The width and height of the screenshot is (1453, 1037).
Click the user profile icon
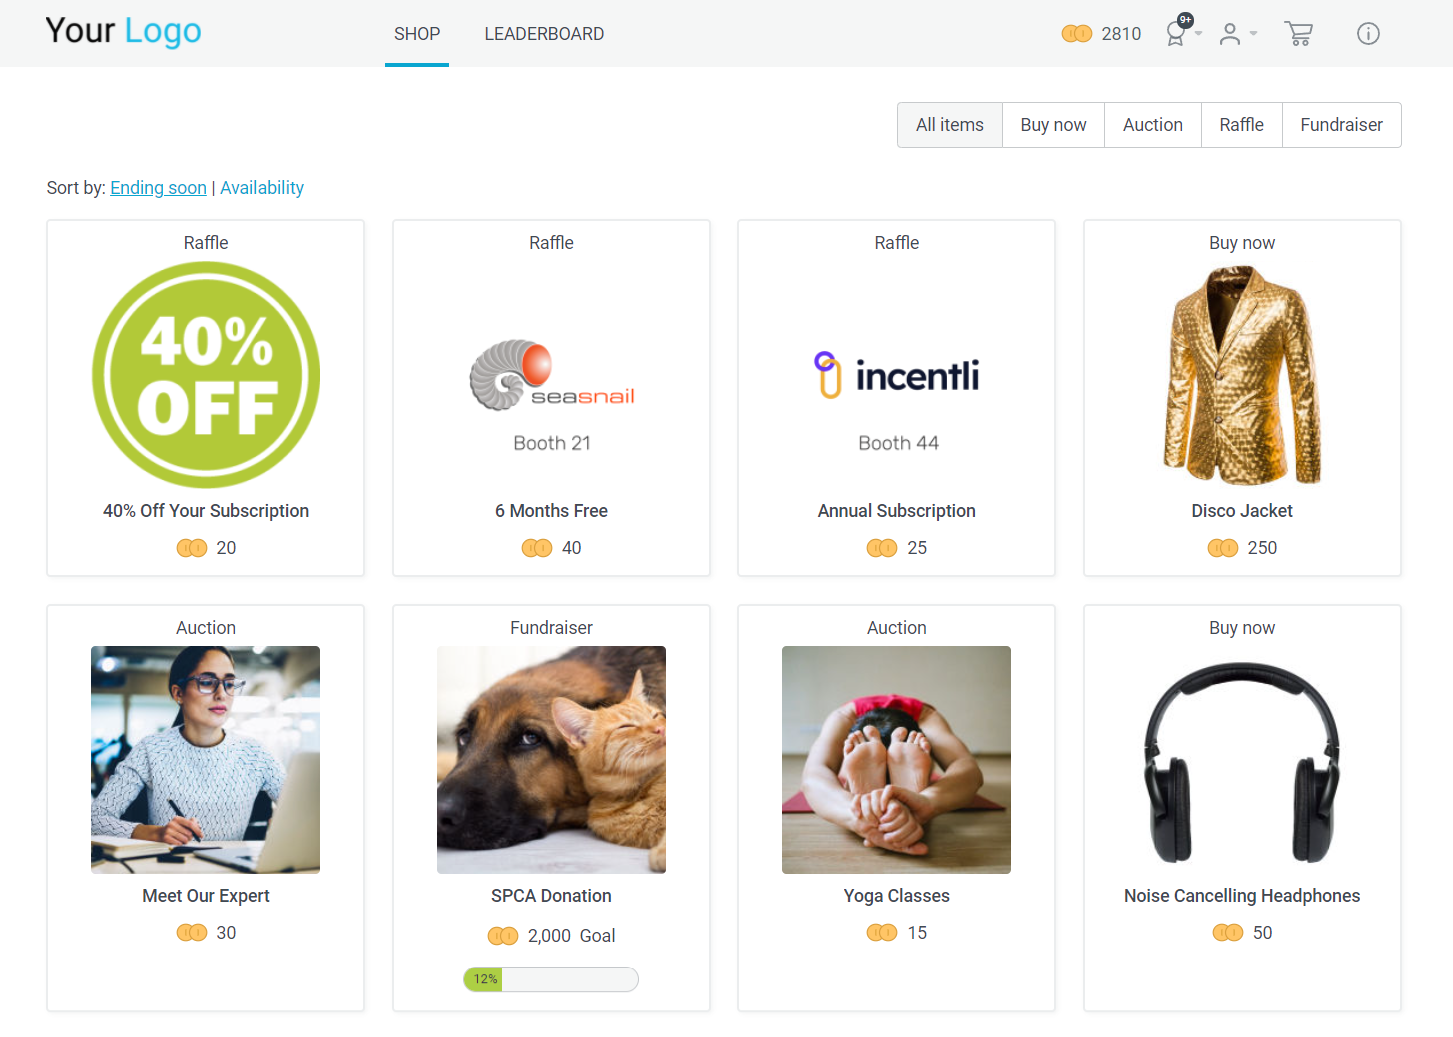pos(1230,34)
